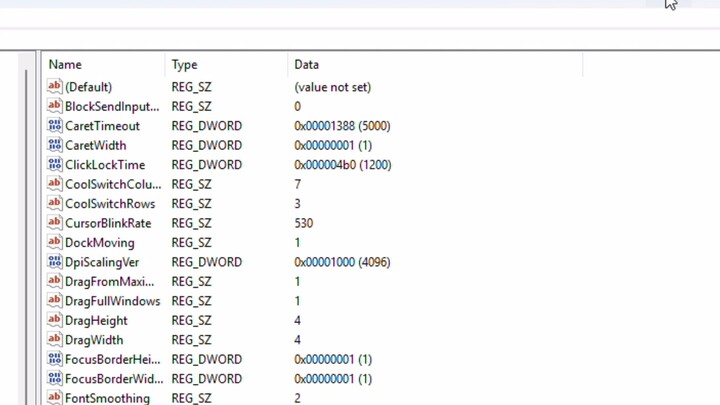The width and height of the screenshot is (720, 405).
Task: Click the '(value not set)' data cell
Action: click(332, 87)
